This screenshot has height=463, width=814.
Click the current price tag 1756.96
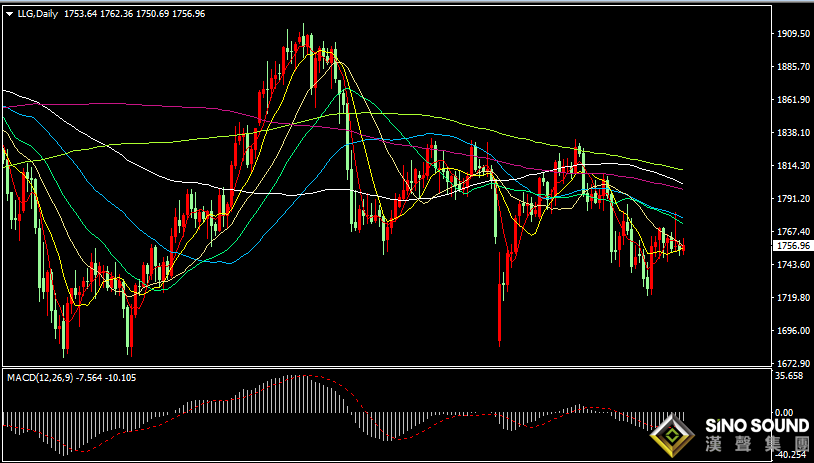[791, 246]
